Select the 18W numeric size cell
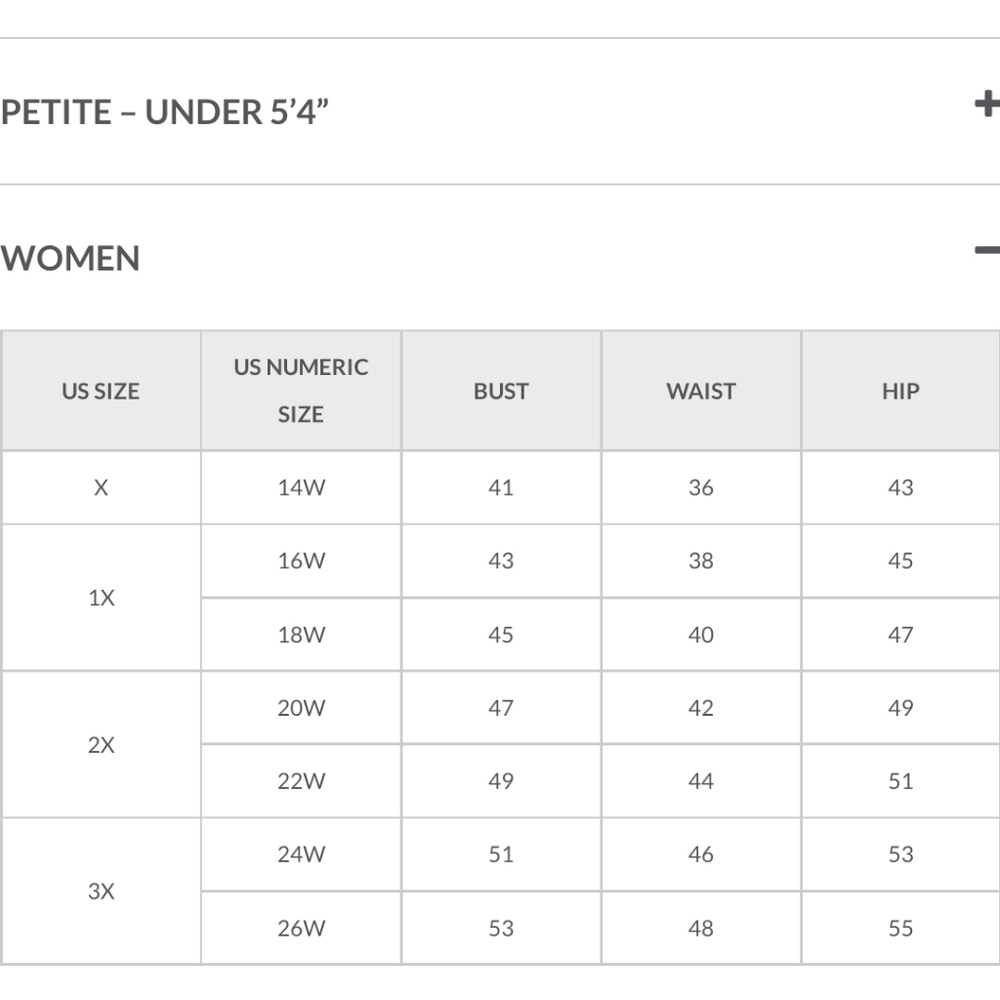Viewport: 1000px width, 1000px height. pyautogui.click(x=301, y=635)
